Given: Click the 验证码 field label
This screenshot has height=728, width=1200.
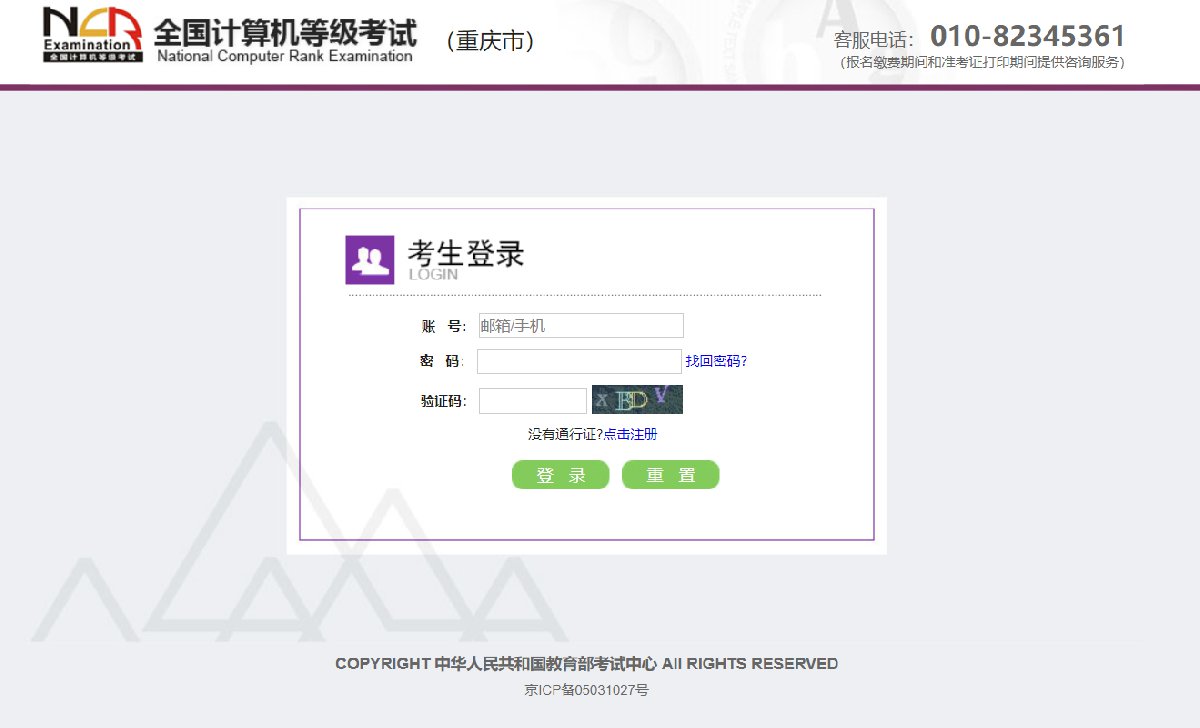Looking at the screenshot, I should [442, 402].
